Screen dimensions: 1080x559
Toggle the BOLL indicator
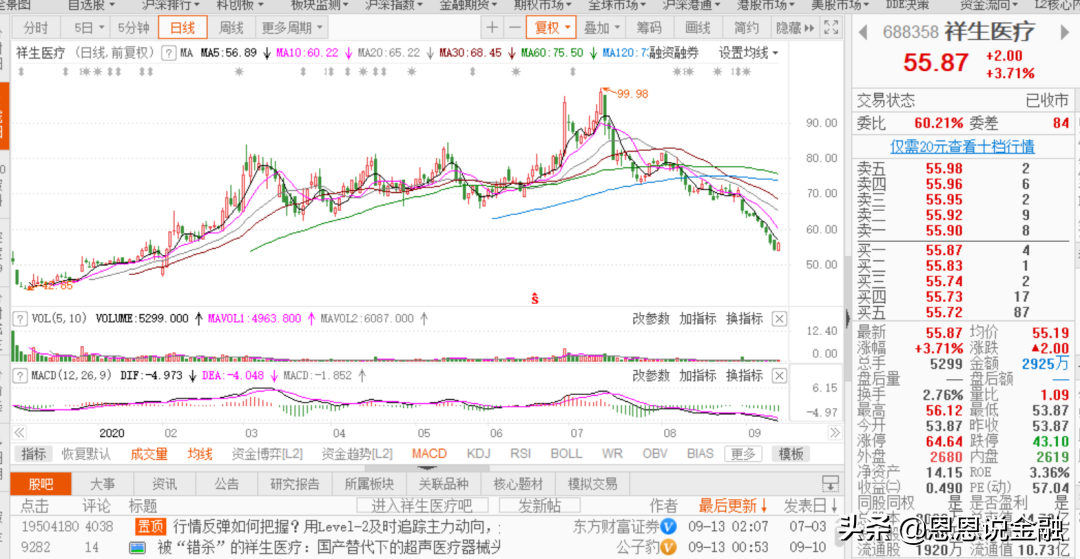click(x=566, y=454)
